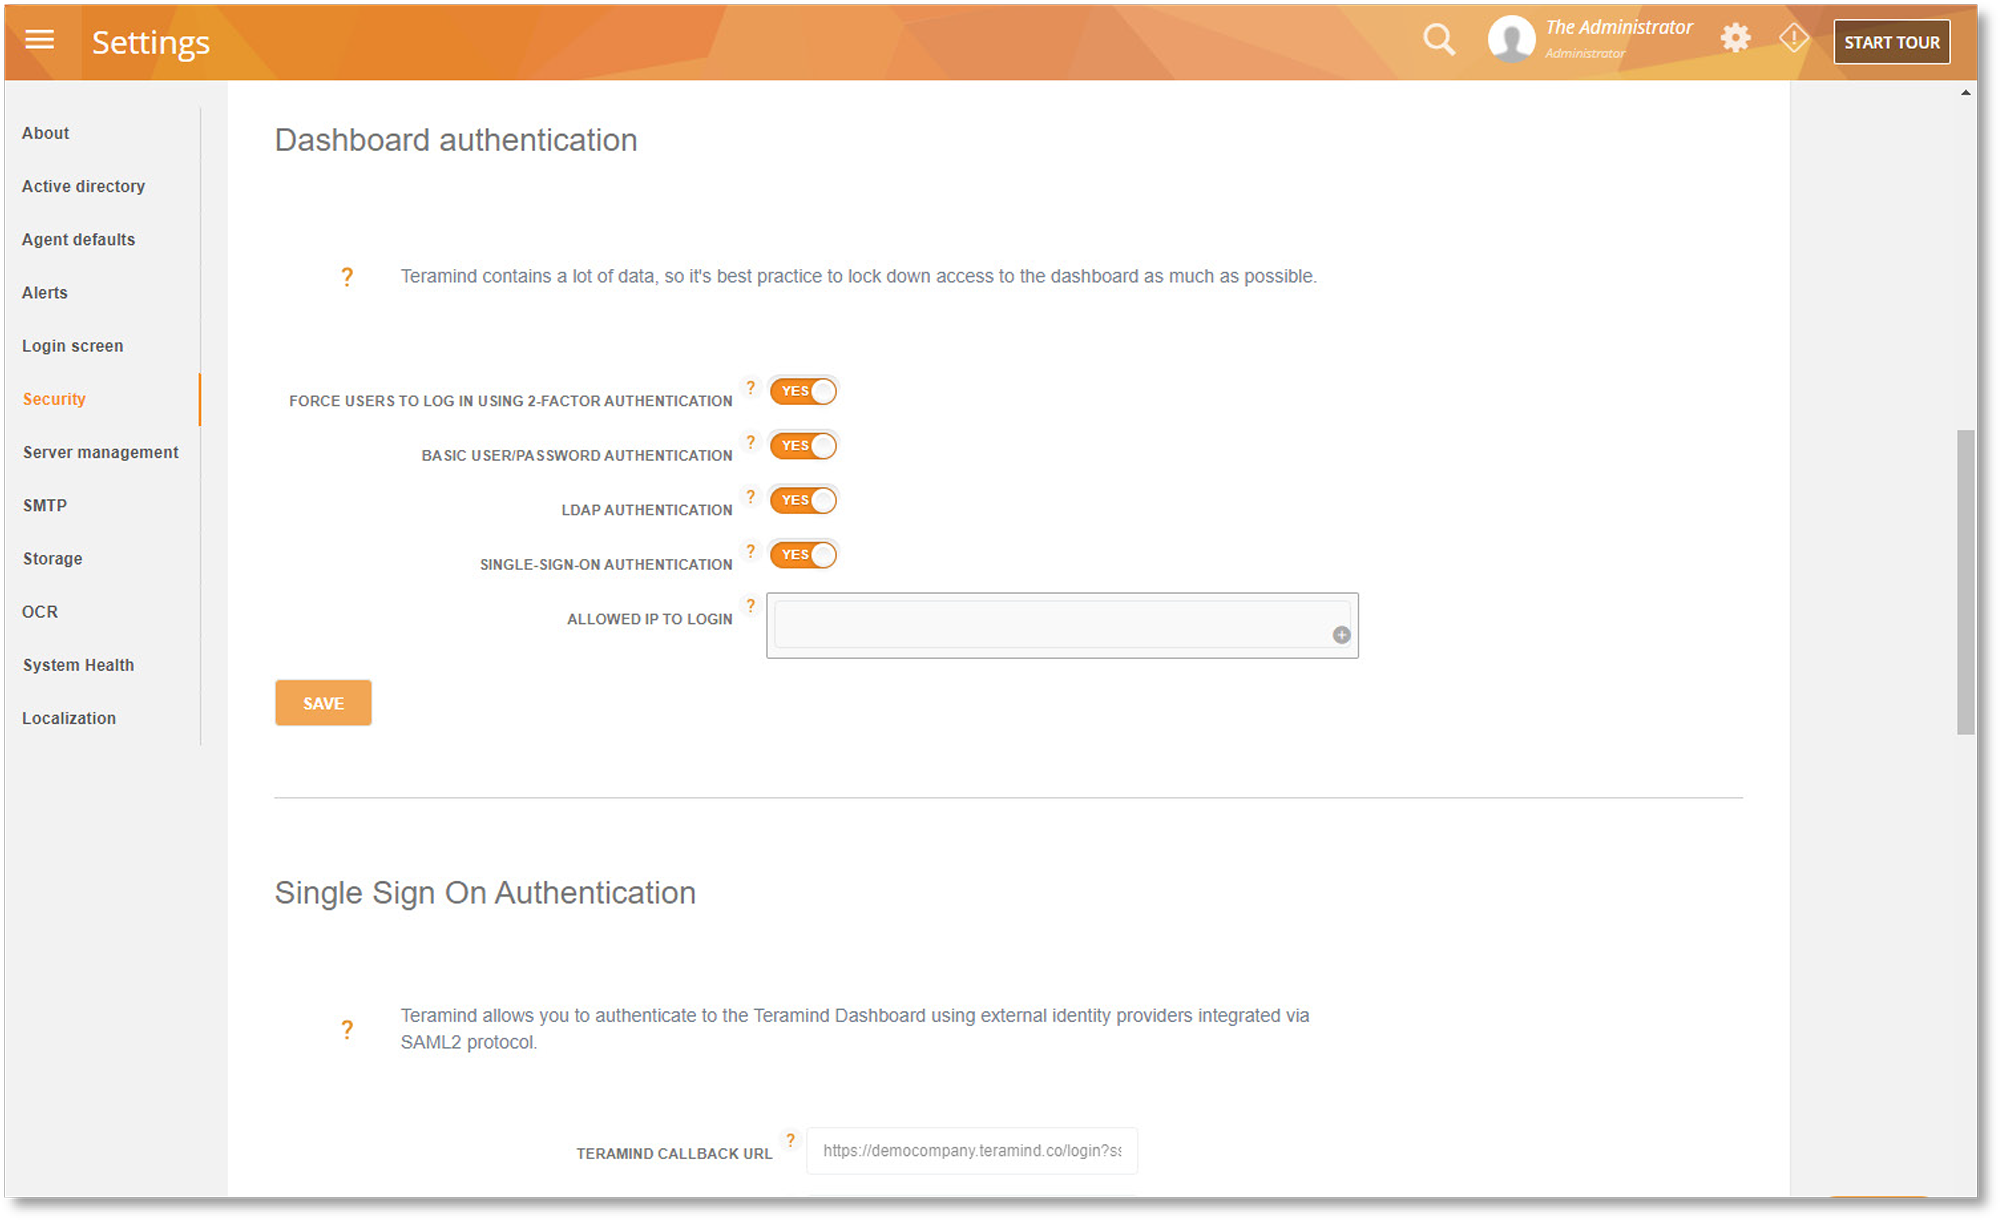Click the plus icon in allowed IP field
2000x1220 pixels.
[1342, 635]
